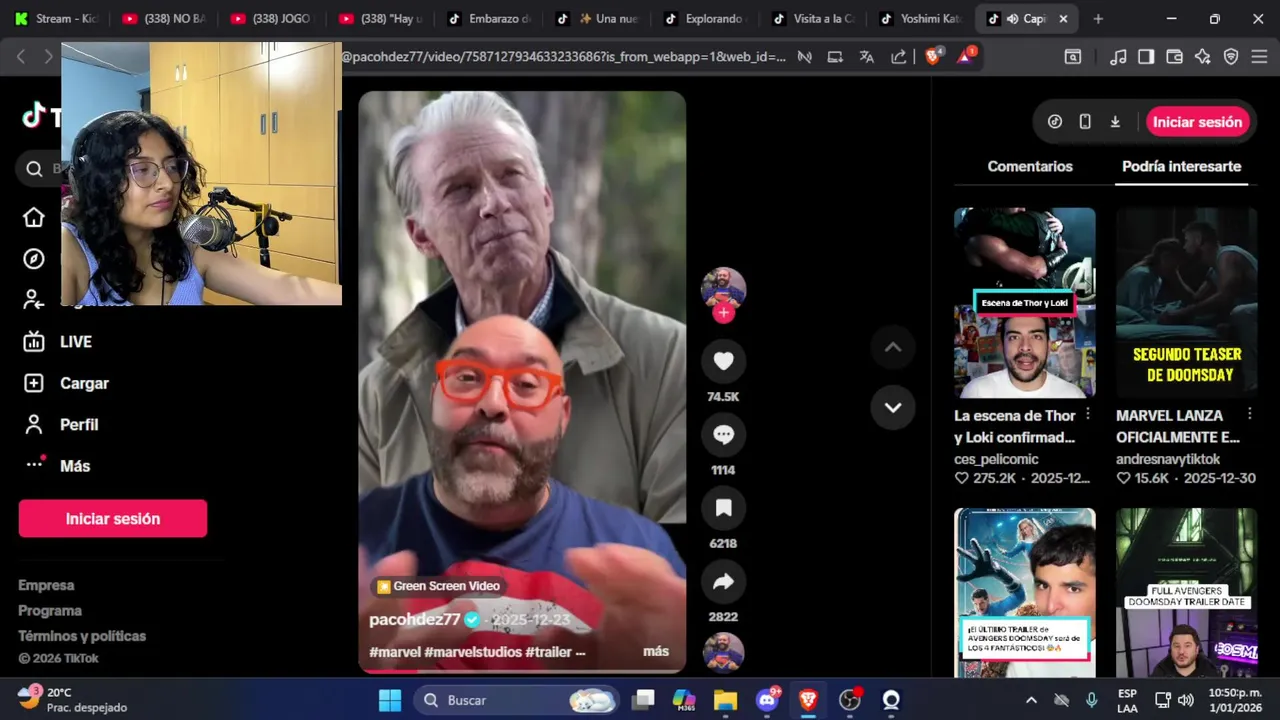This screenshot has width=1280, height=720.
Task: Click the sidebar Iniciar sesión button
Action: pos(113,519)
